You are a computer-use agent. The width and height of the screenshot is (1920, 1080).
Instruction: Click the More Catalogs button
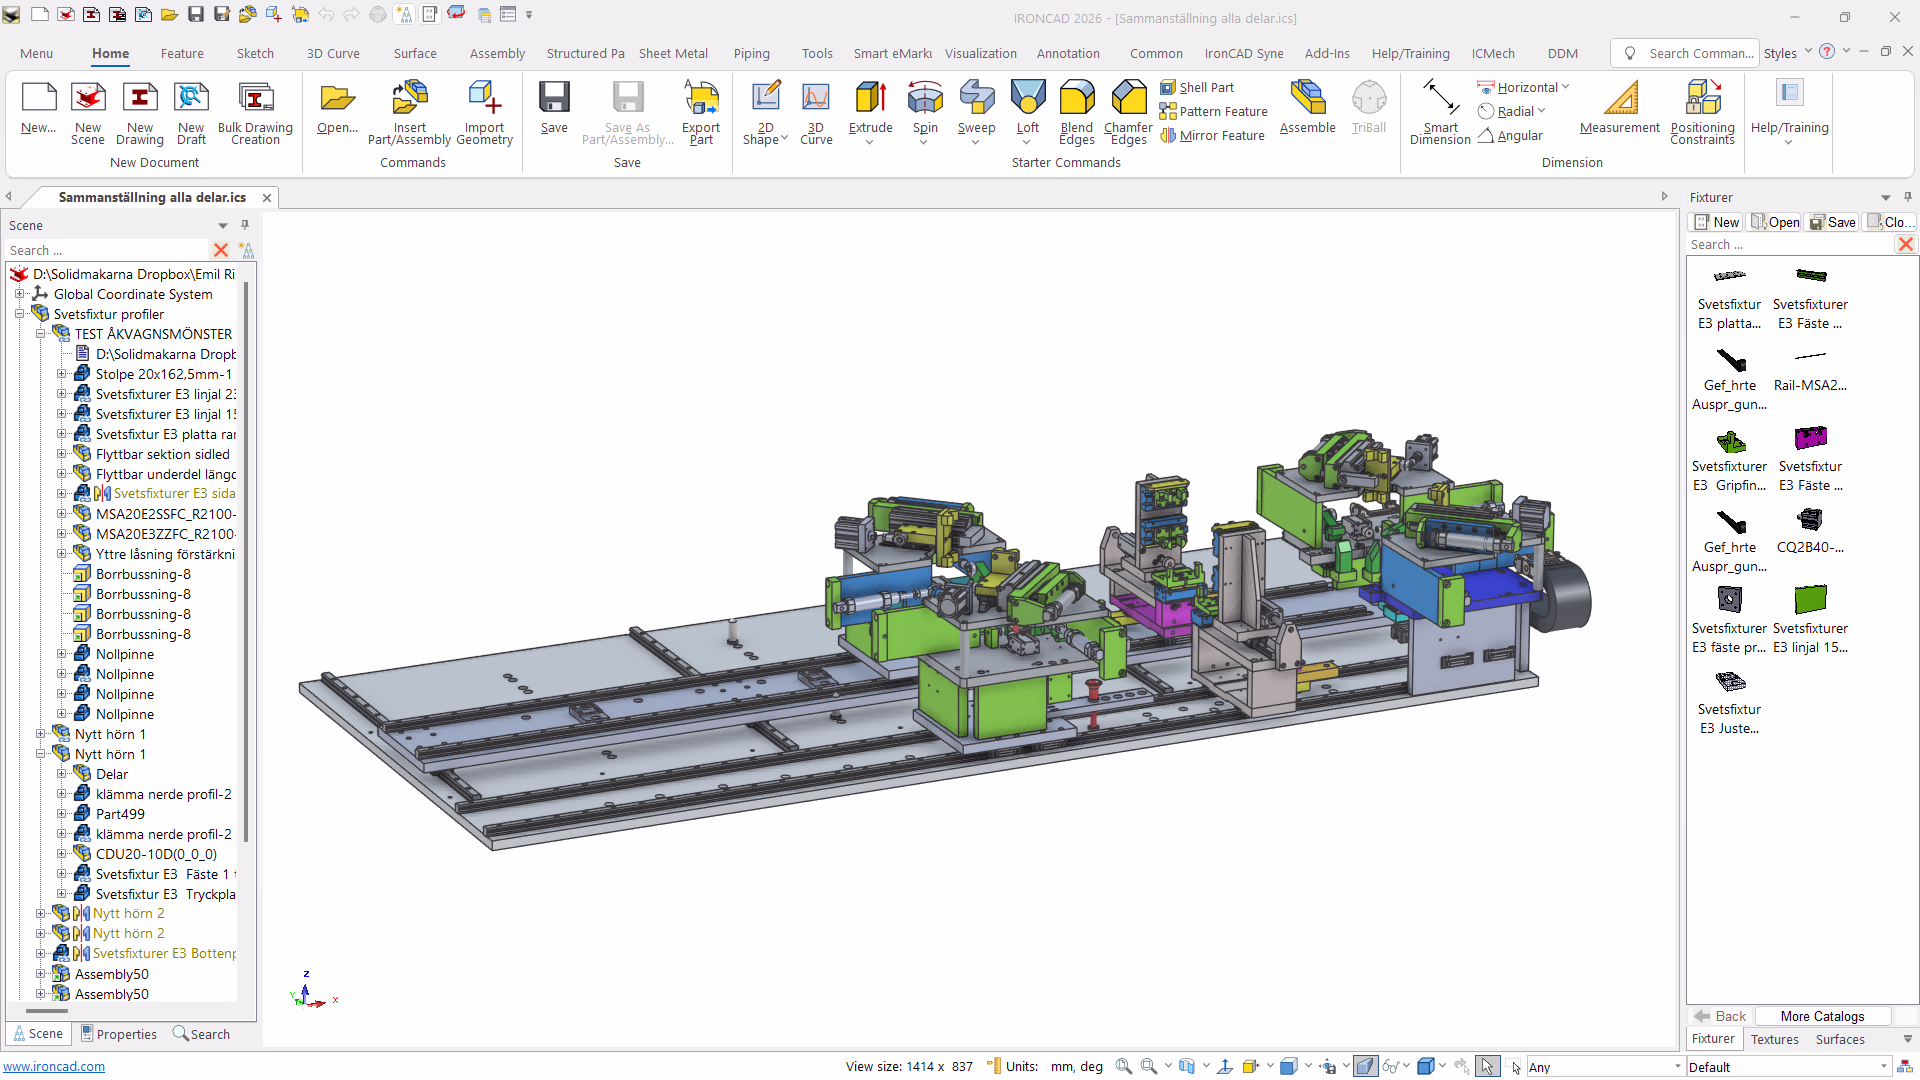(x=1821, y=1017)
